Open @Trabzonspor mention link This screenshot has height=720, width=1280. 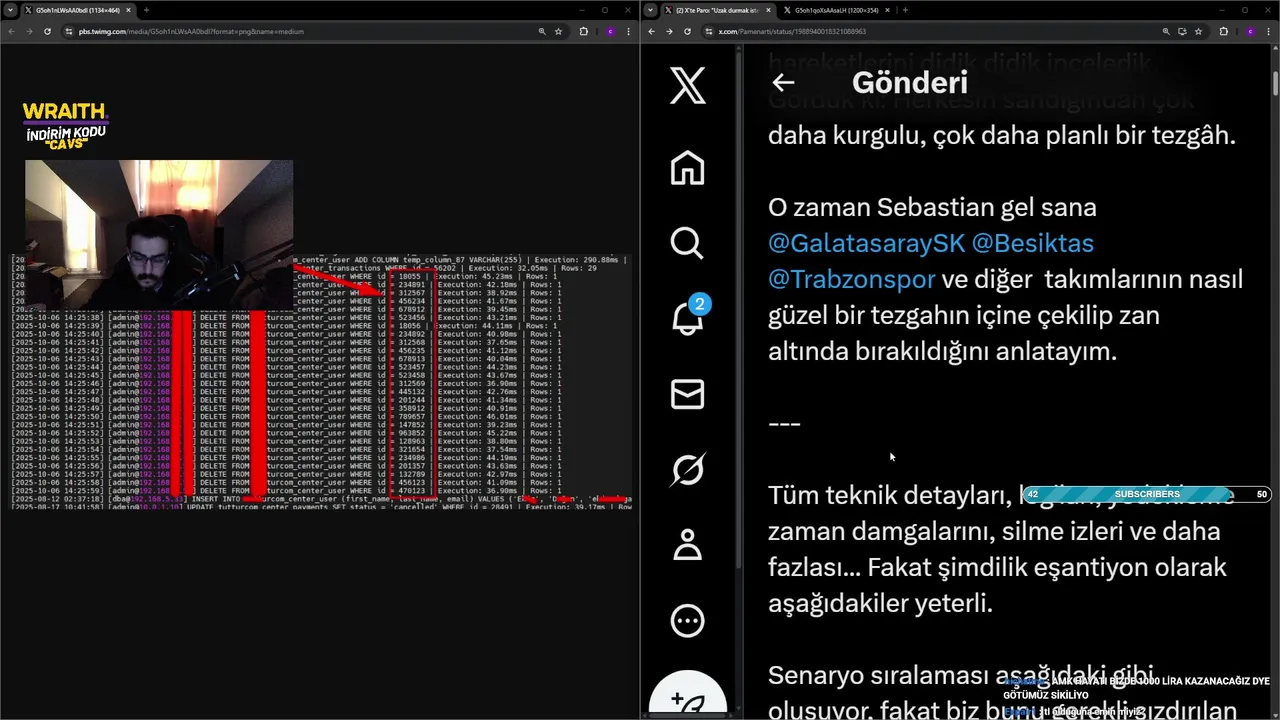click(x=851, y=279)
